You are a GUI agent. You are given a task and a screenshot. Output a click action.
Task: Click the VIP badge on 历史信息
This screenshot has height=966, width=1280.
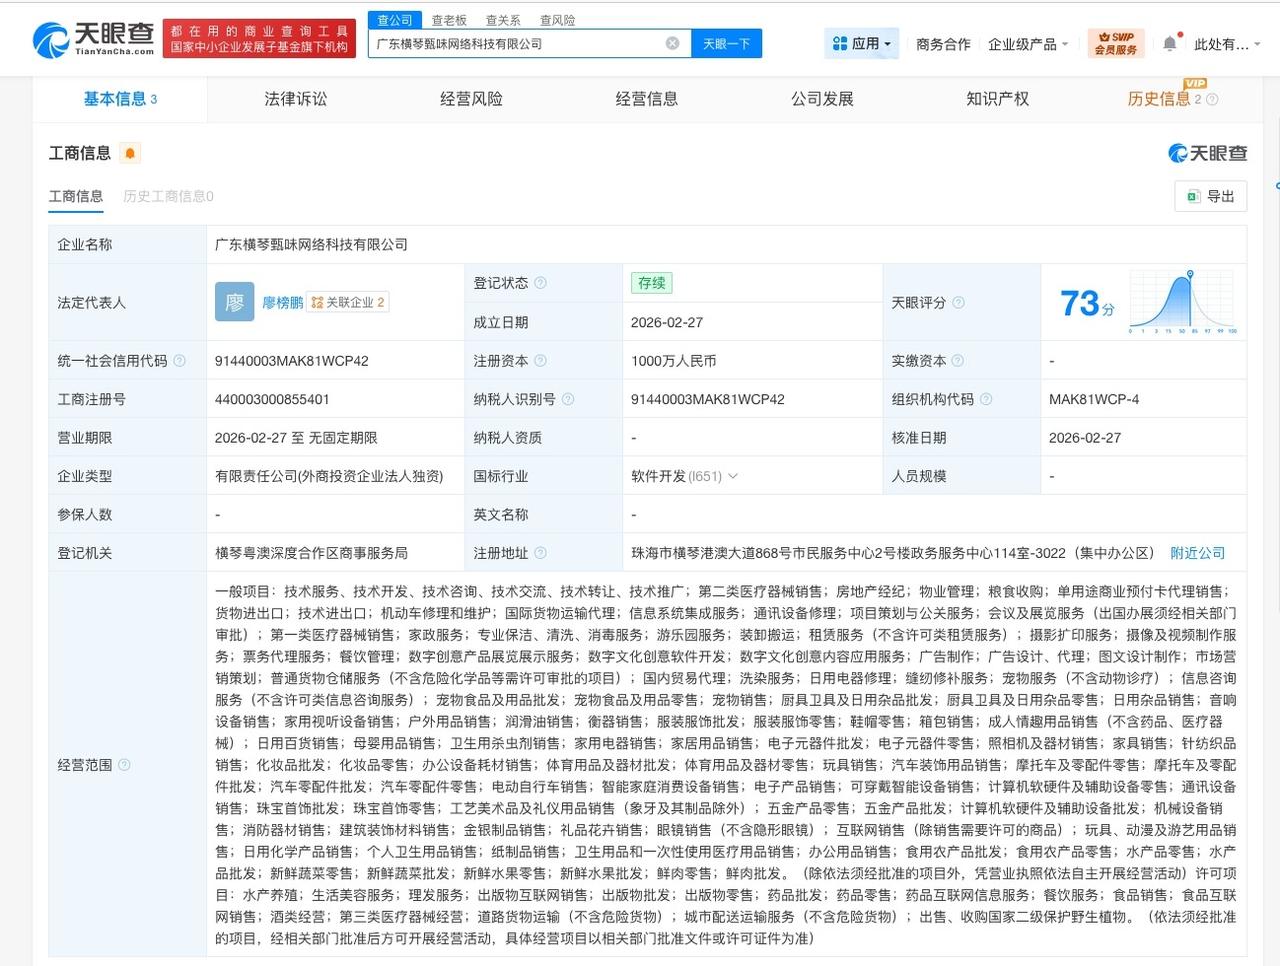coord(1192,84)
